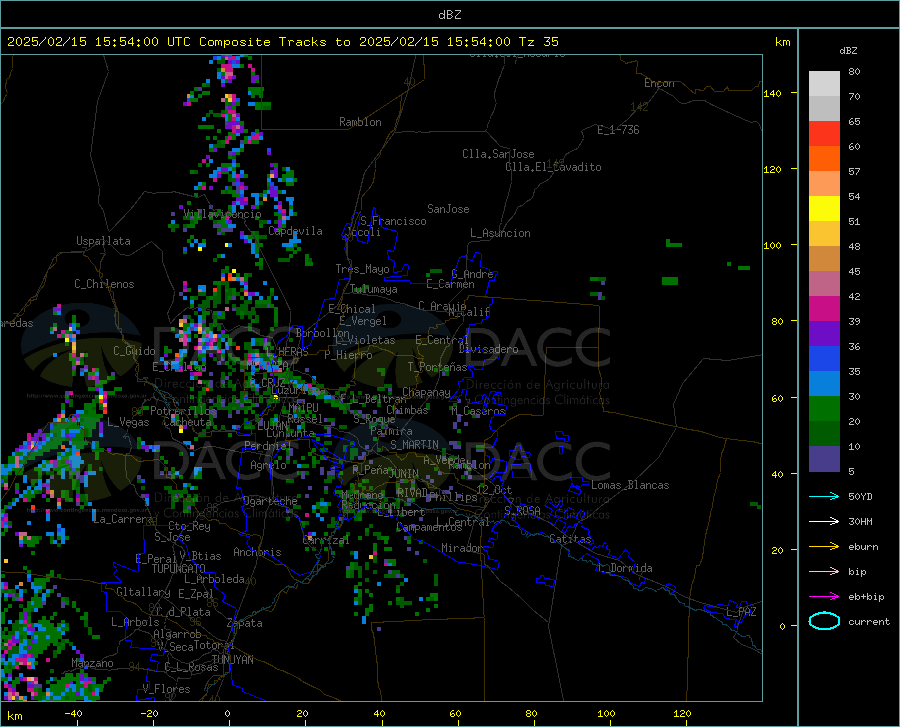900x727 pixels.
Task: Click the Tulumaya map label
Action: coord(374,289)
